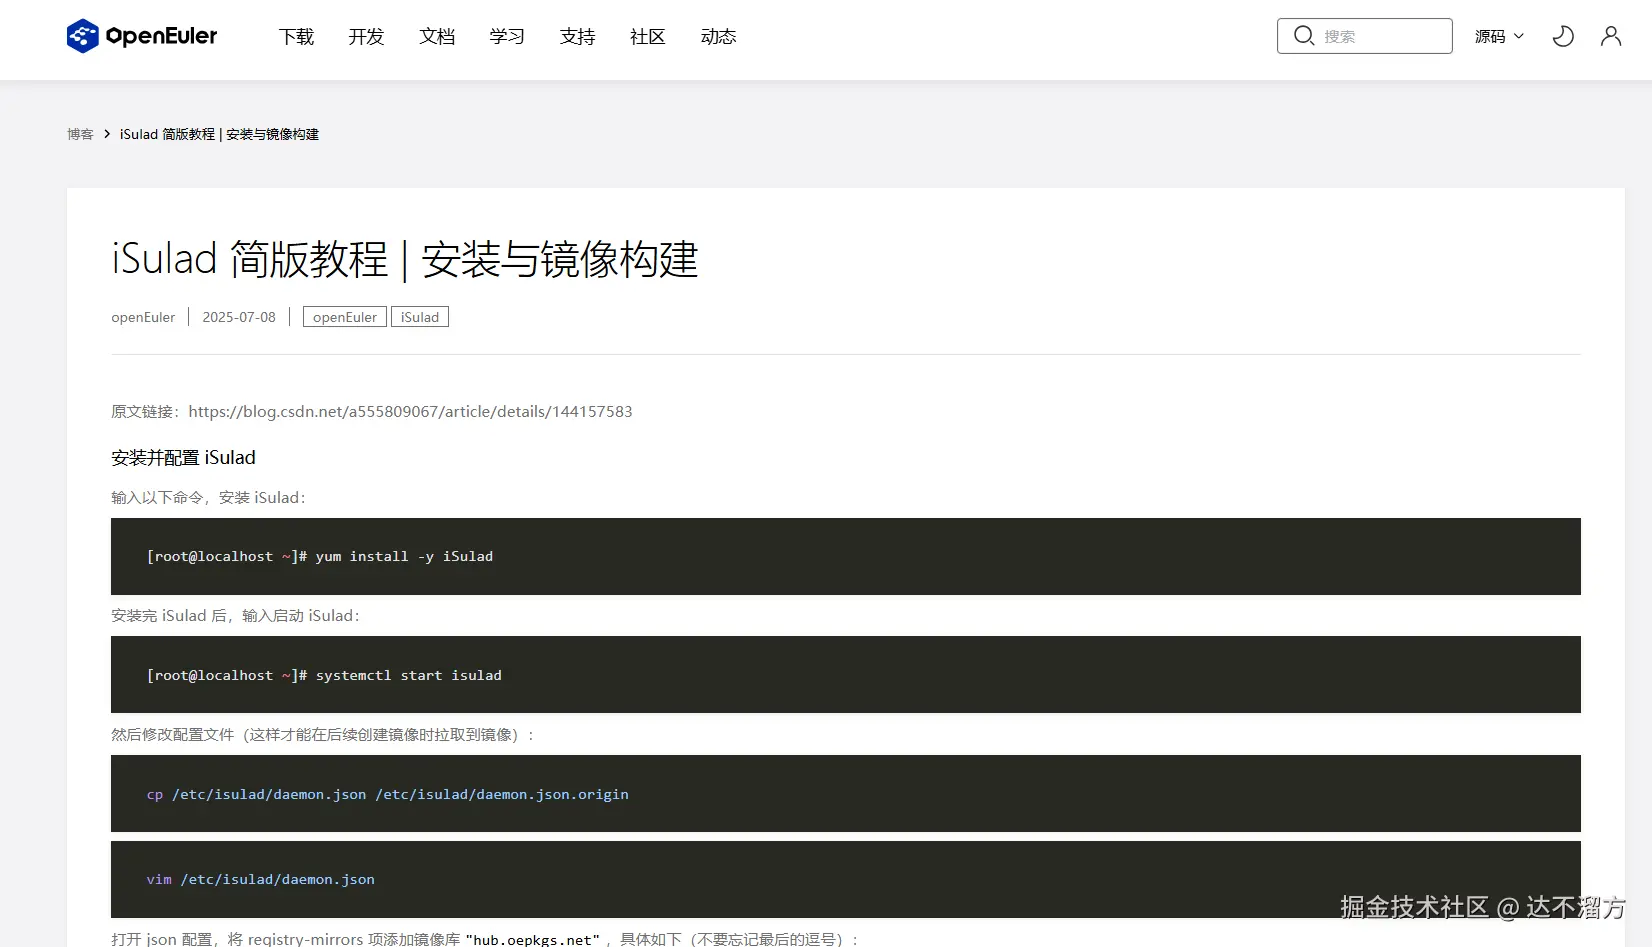Click the article title heading
The height and width of the screenshot is (947, 1652).
405,260
